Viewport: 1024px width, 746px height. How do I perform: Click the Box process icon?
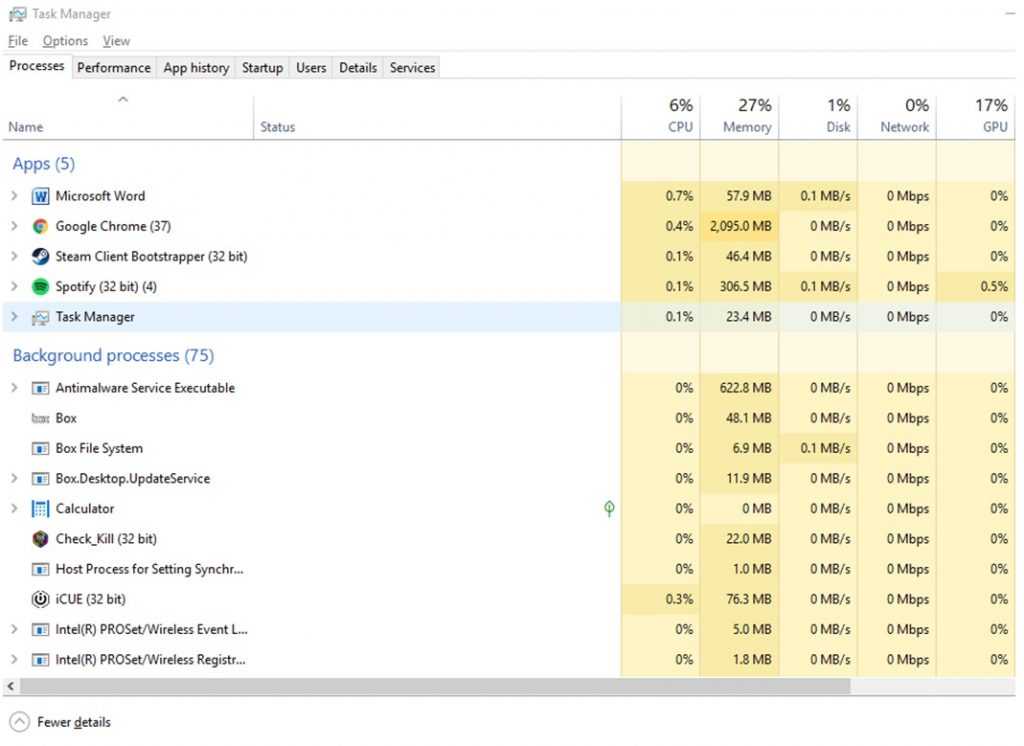pos(40,418)
